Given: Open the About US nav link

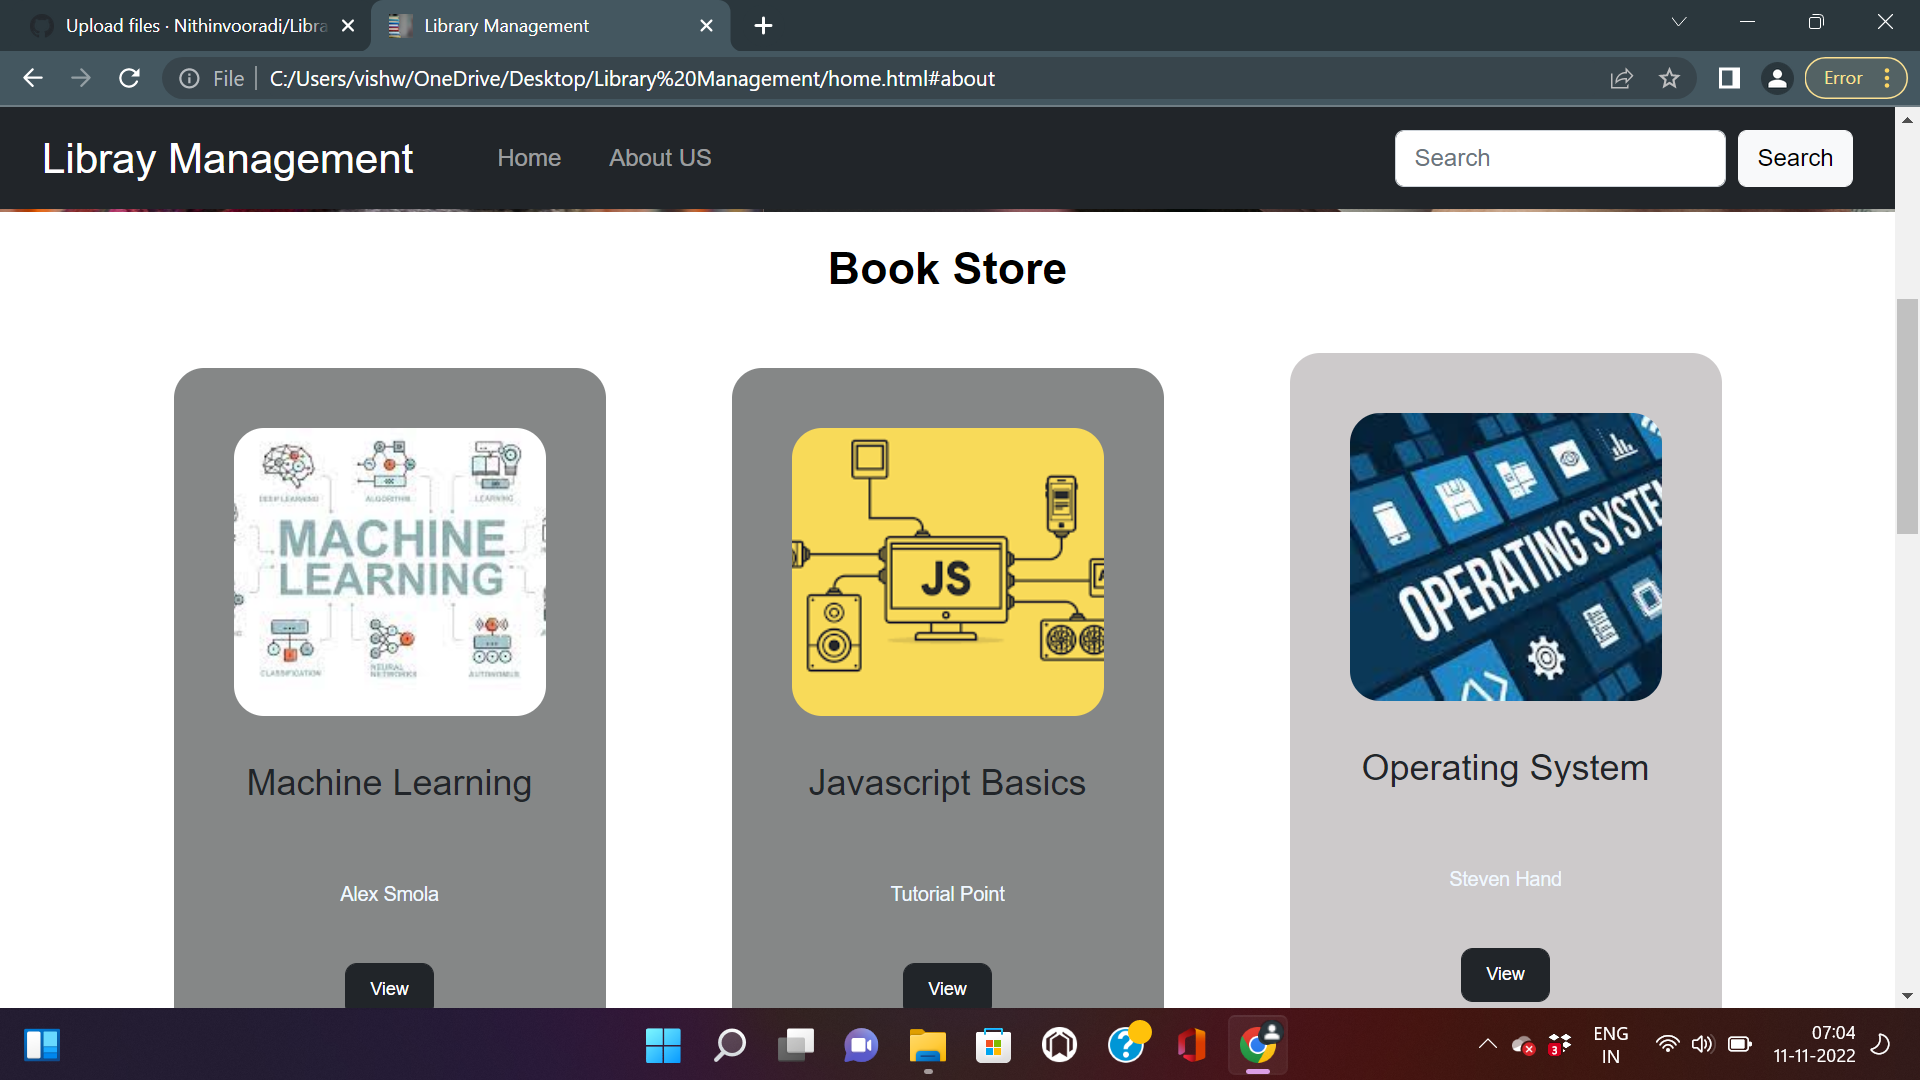Looking at the screenshot, I should pos(660,158).
